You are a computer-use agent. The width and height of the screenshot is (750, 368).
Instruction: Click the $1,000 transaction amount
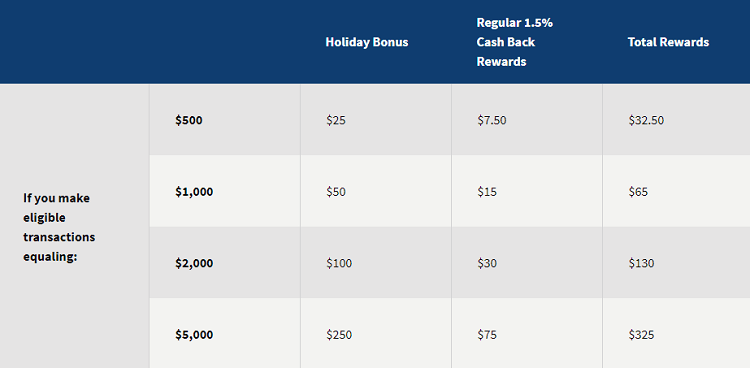pos(194,192)
